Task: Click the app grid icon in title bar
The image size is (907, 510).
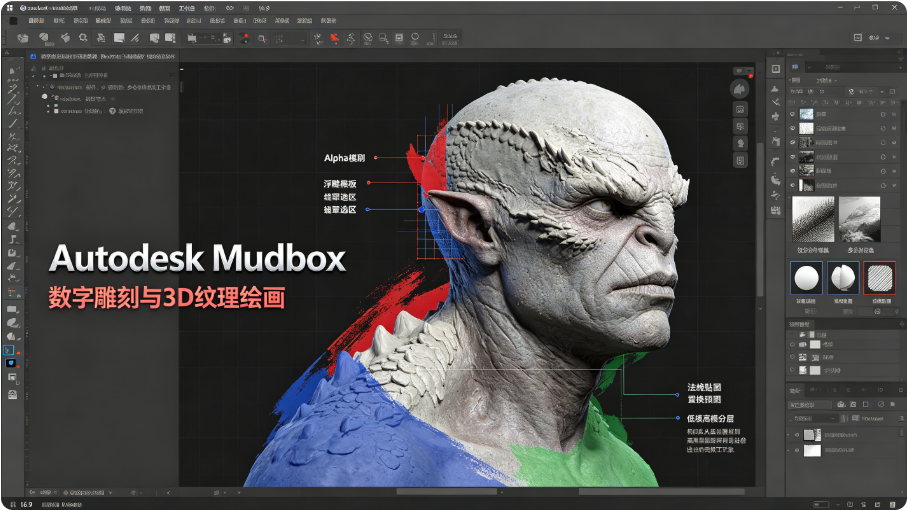Action: (9, 8)
